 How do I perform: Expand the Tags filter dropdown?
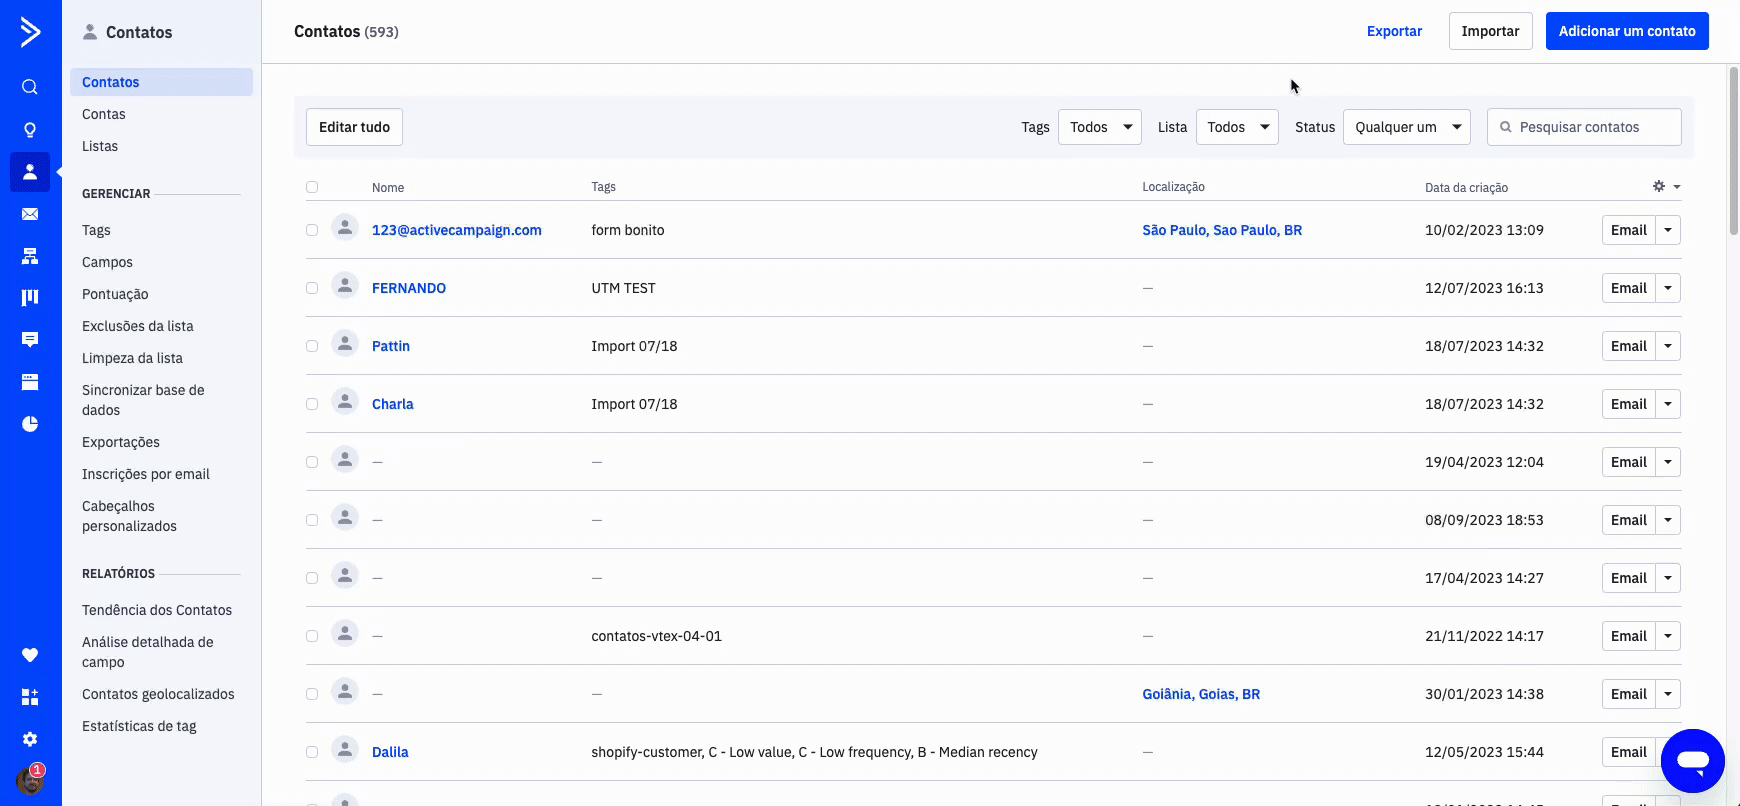point(1099,127)
